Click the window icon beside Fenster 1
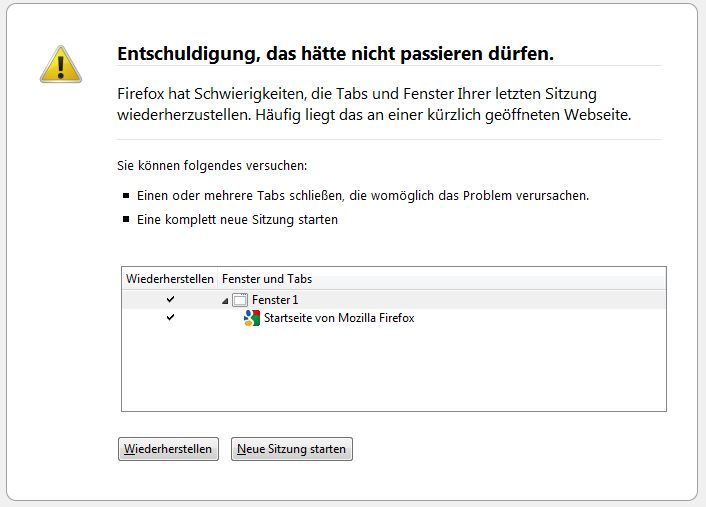 tap(240, 300)
